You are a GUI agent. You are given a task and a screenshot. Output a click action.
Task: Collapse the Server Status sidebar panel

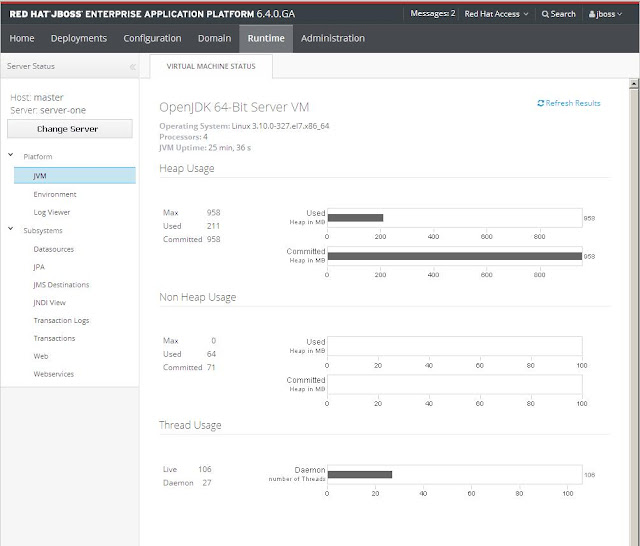click(133, 67)
